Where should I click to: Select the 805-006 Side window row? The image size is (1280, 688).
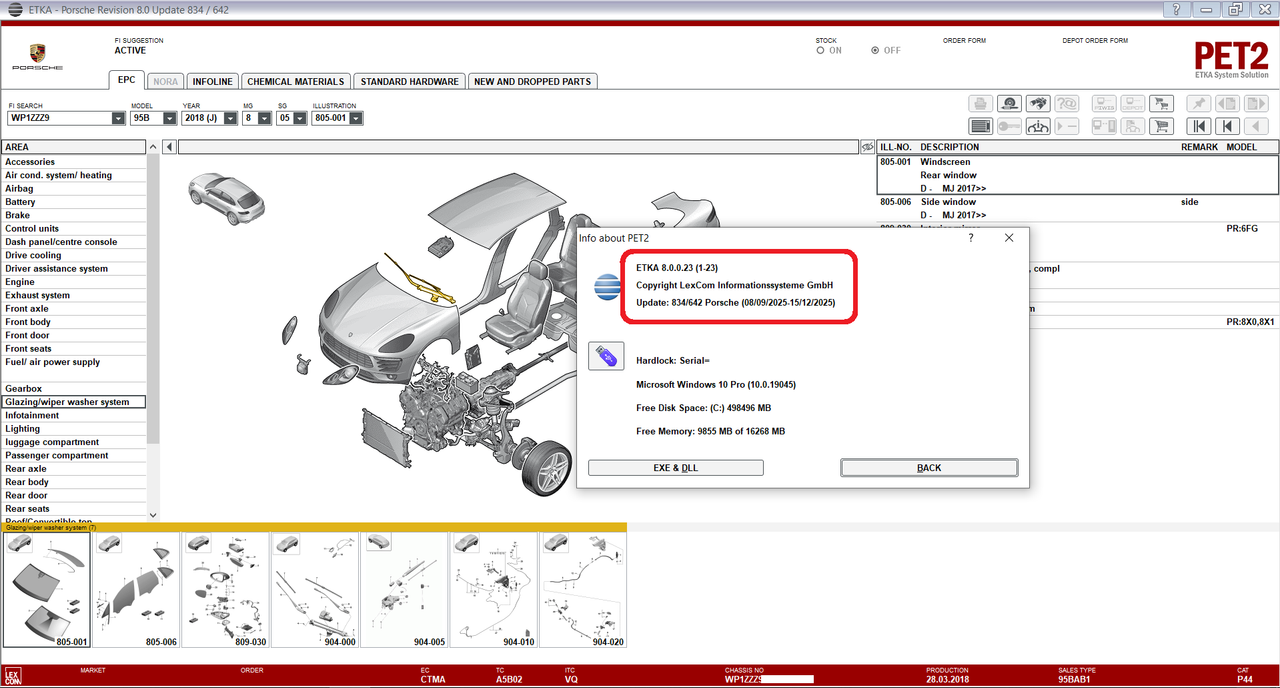[1078, 208]
